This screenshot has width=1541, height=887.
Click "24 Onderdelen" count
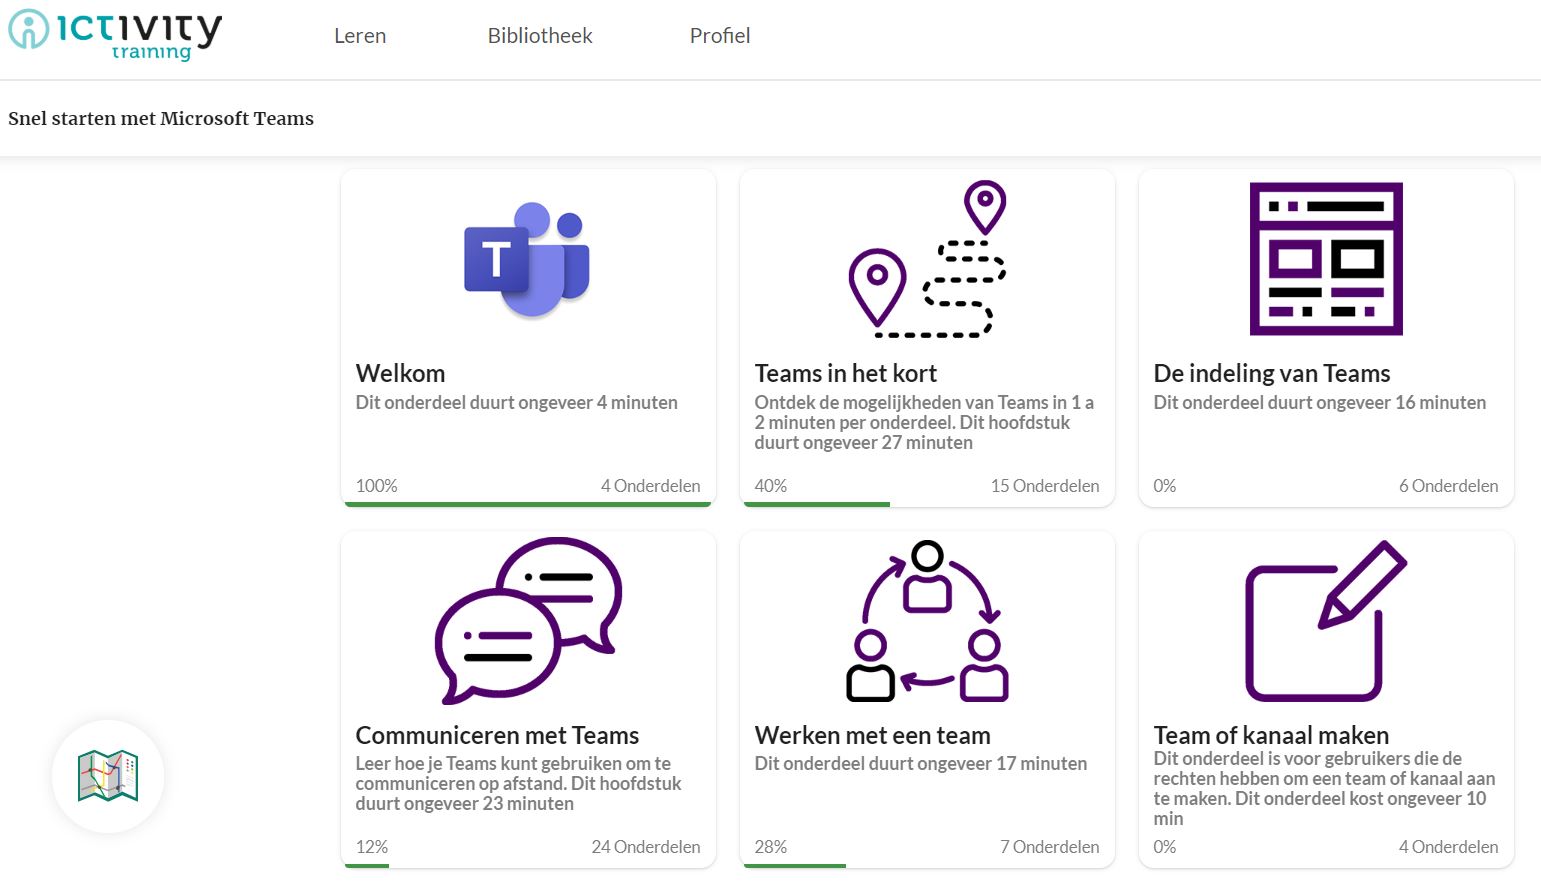(x=646, y=846)
